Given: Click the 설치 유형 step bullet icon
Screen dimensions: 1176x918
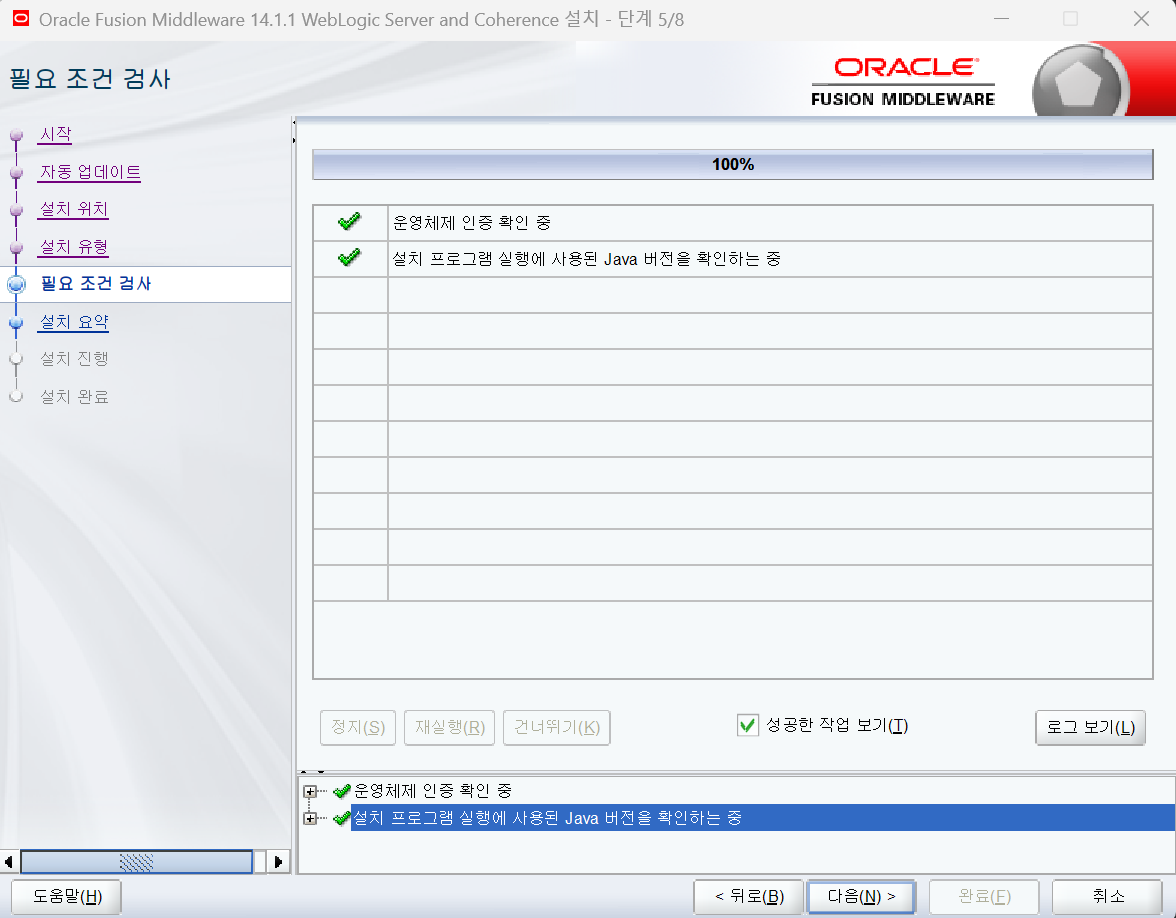Looking at the screenshot, I should click(x=16, y=248).
